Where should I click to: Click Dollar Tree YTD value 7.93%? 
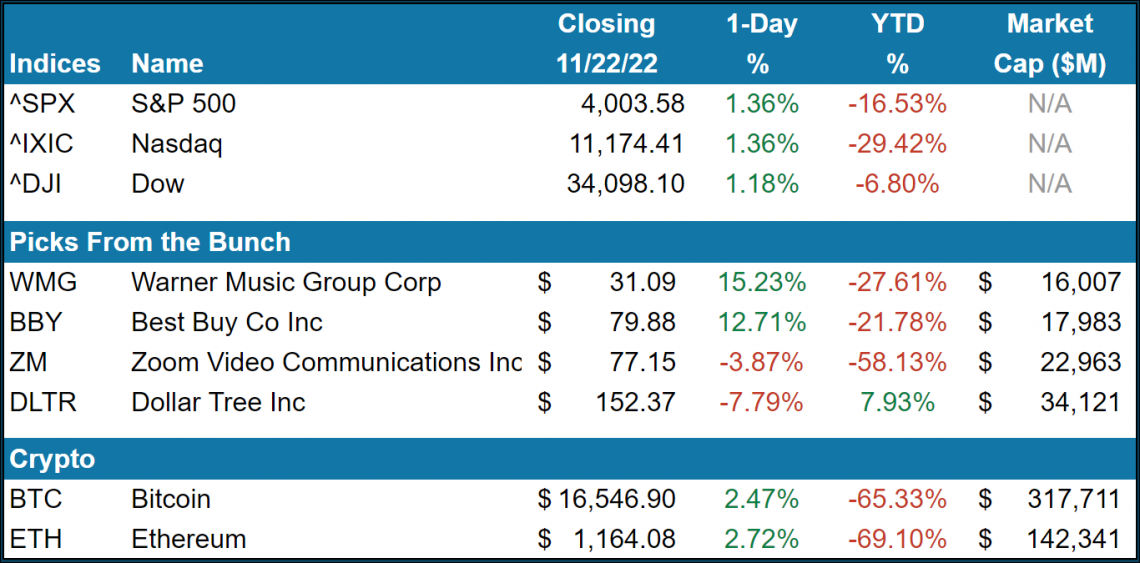coord(897,403)
